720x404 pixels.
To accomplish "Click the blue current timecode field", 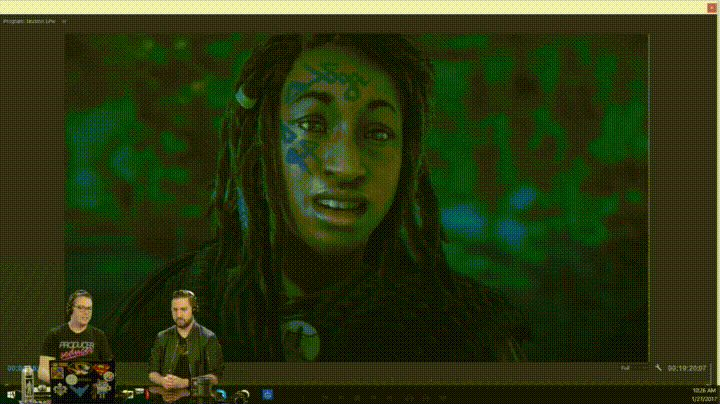I will [x=22, y=368].
